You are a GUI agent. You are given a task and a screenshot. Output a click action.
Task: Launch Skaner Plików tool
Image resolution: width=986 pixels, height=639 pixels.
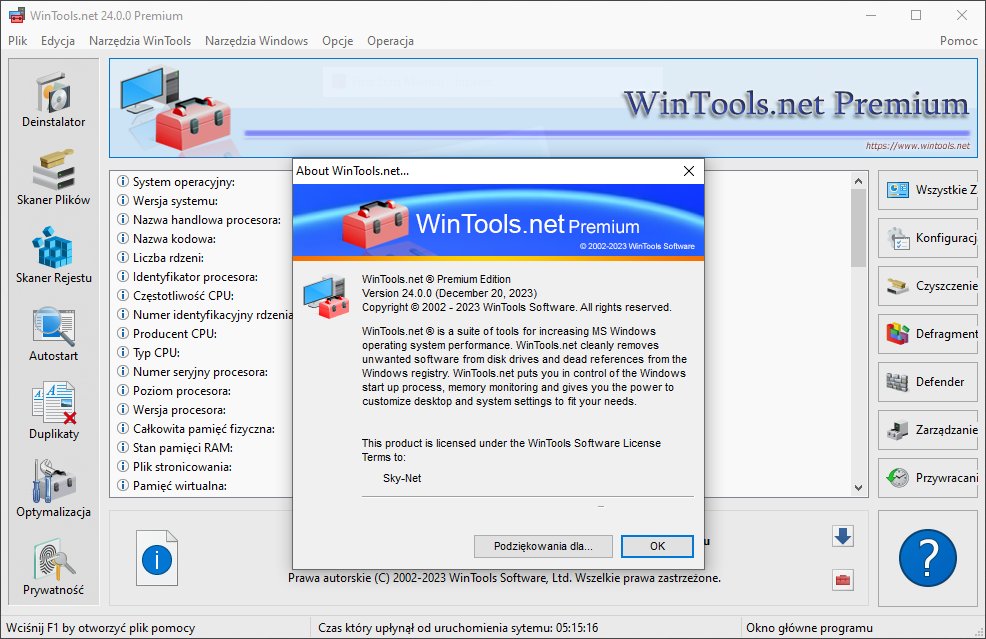pos(53,177)
